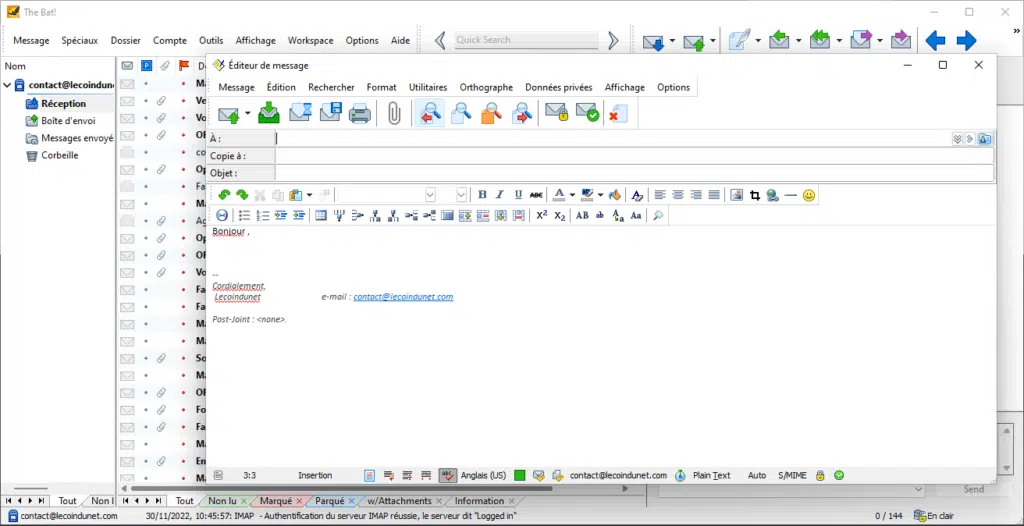This screenshot has width=1024, height=526.
Task: Switch to the Marqué tab
Action: [x=276, y=501]
